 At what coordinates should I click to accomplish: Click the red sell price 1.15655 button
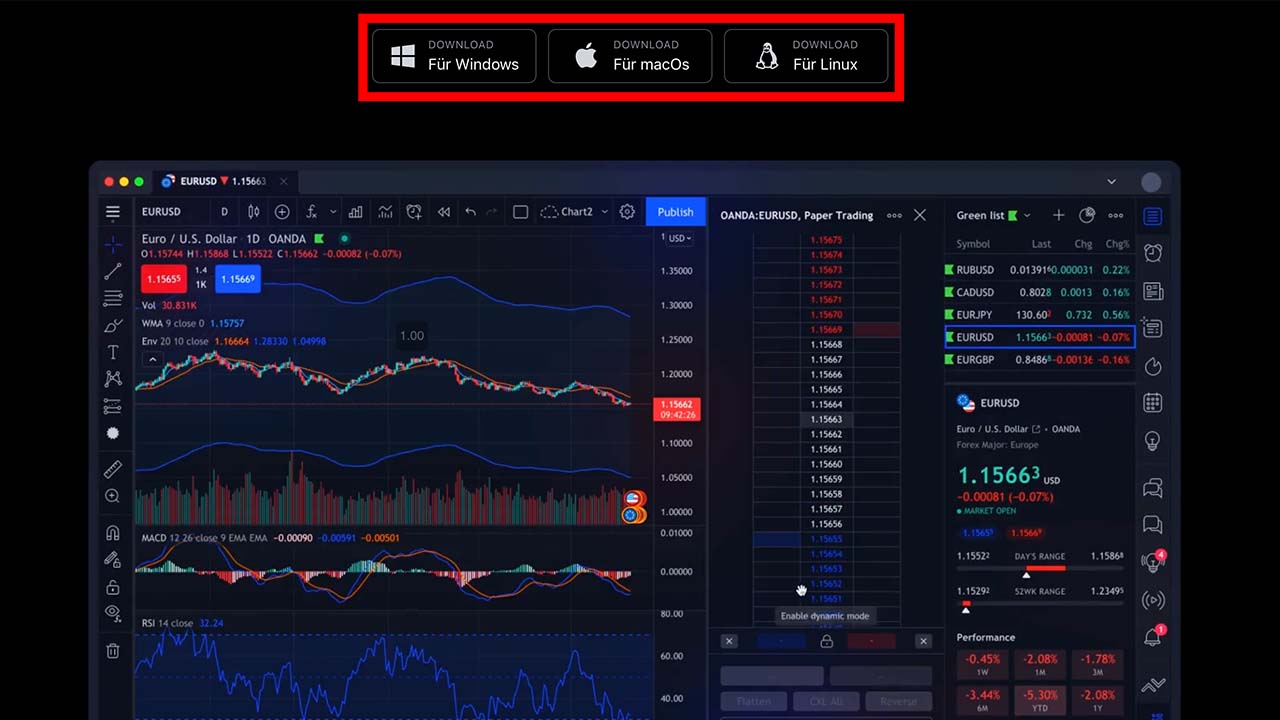click(162, 279)
